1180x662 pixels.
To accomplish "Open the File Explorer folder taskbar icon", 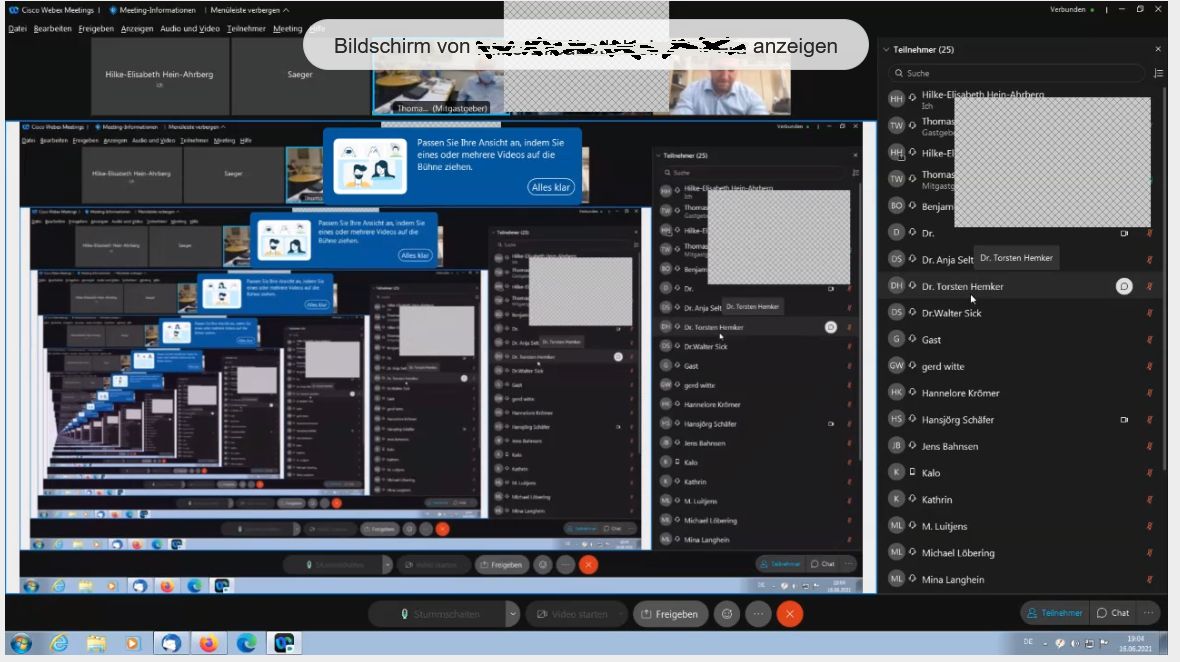I will pyautogui.click(x=96, y=643).
